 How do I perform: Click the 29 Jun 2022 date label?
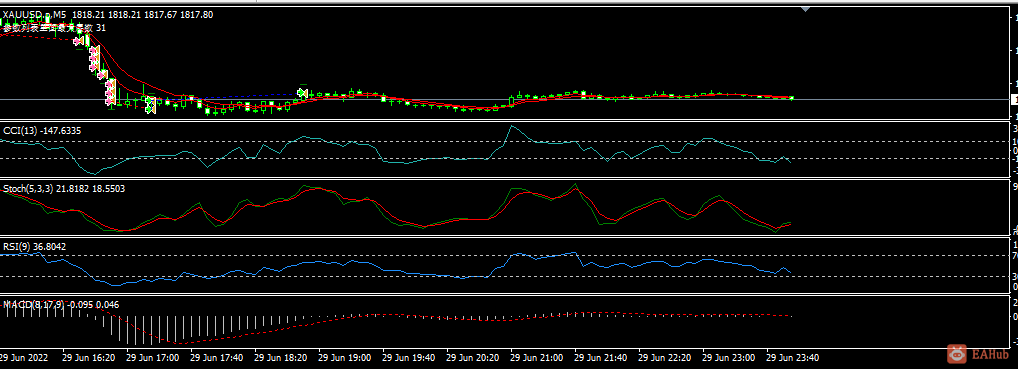pyautogui.click(x=23, y=357)
